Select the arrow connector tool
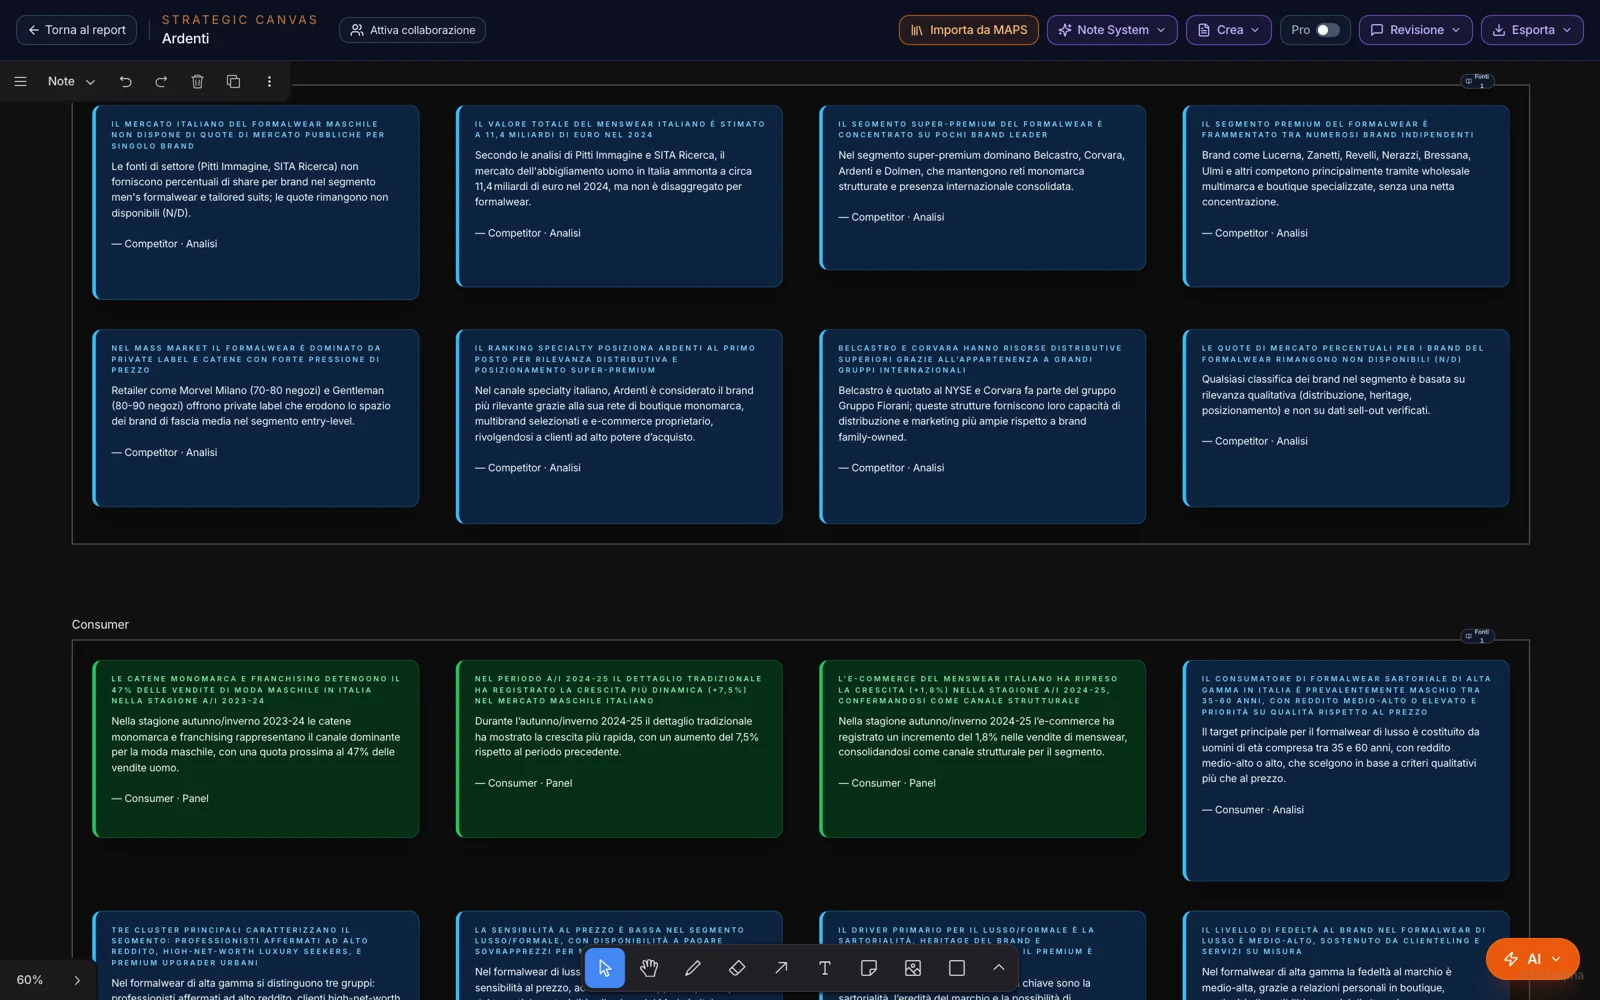The height and width of the screenshot is (1000, 1600). (x=781, y=968)
